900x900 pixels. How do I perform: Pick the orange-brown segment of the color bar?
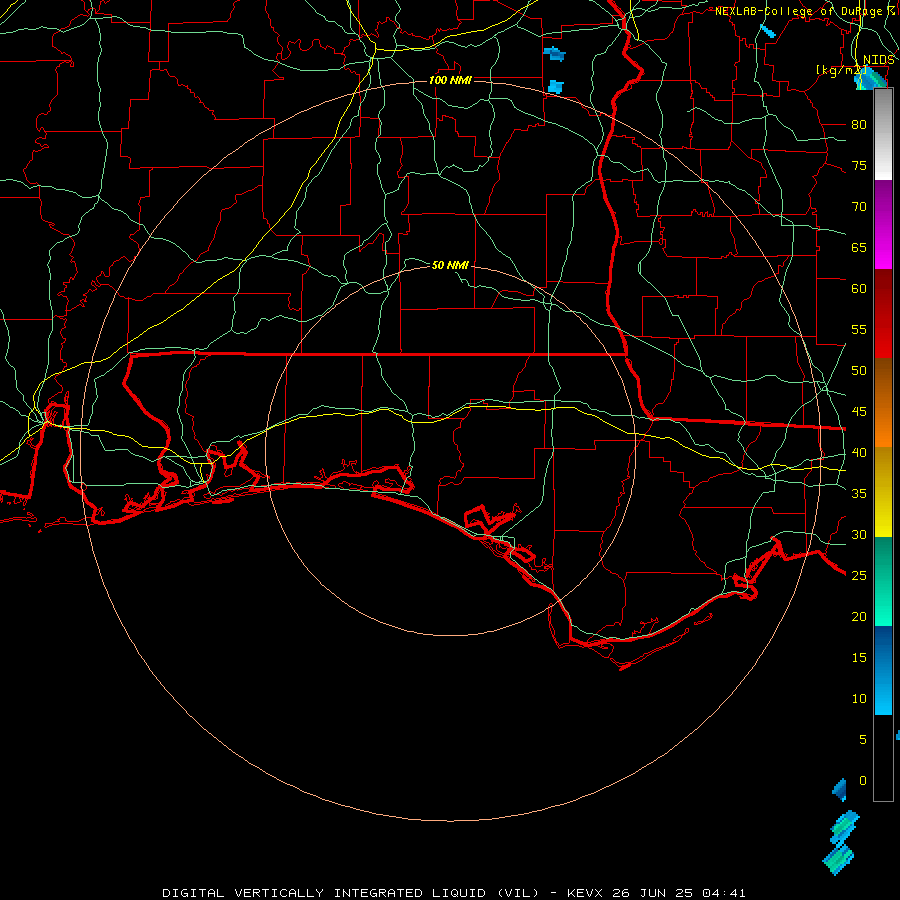tap(883, 403)
